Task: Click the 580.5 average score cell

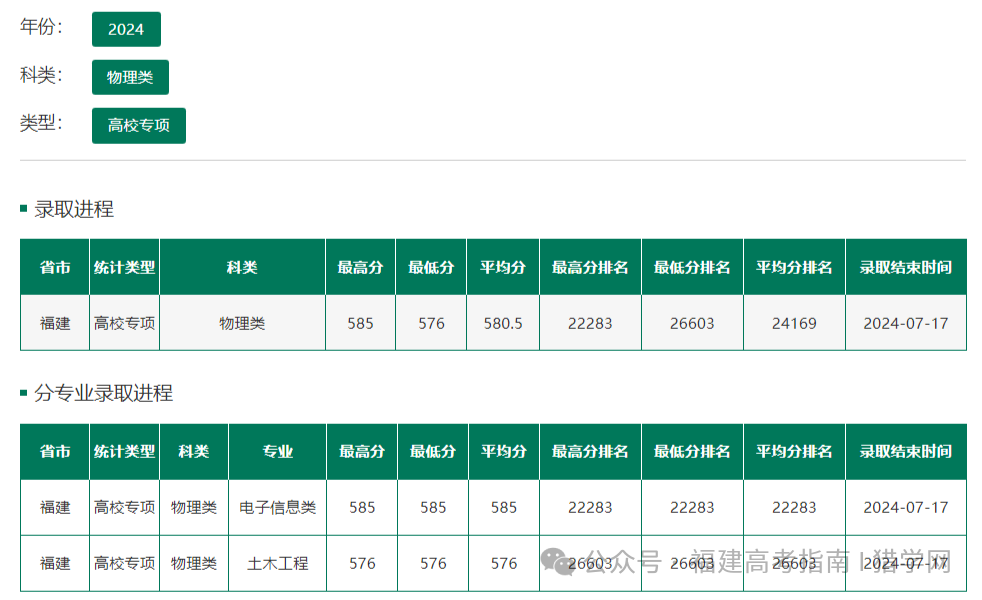Action: click(x=503, y=323)
